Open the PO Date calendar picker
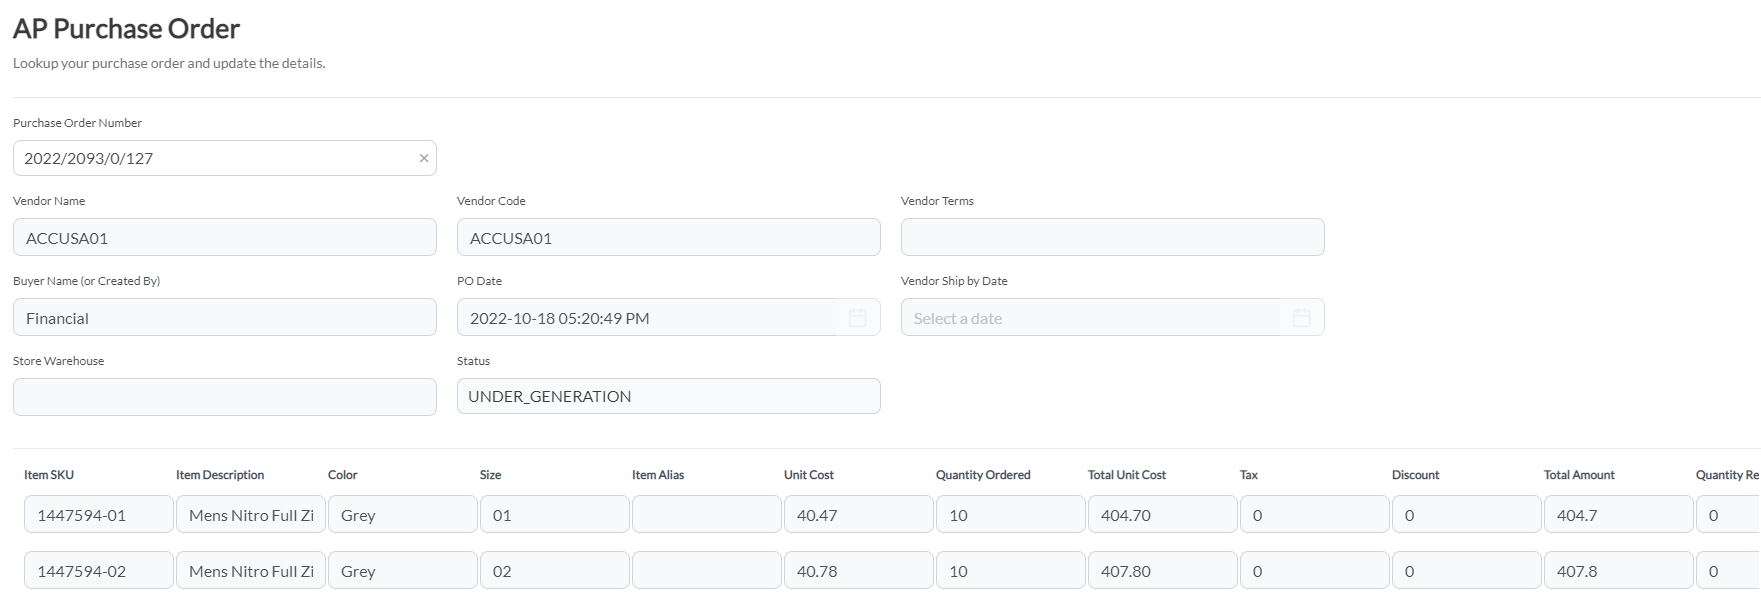 click(857, 318)
